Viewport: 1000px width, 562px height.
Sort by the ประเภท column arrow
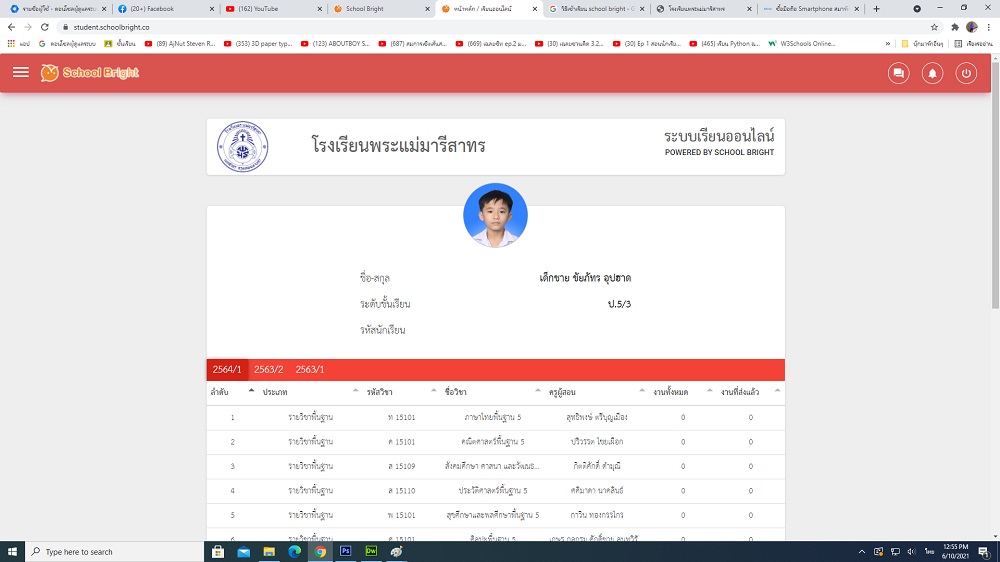(x=355, y=390)
